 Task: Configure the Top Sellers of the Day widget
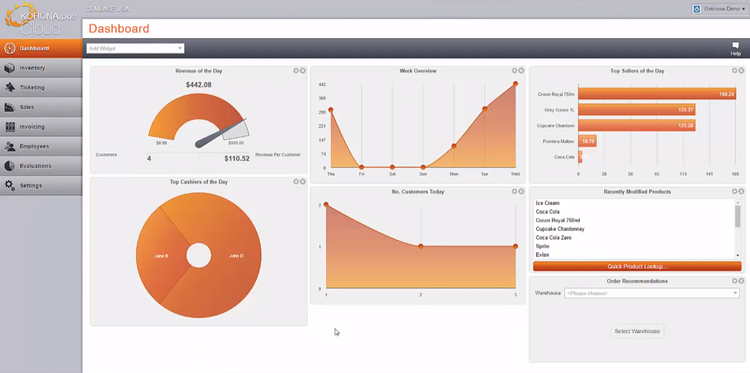click(735, 71)
